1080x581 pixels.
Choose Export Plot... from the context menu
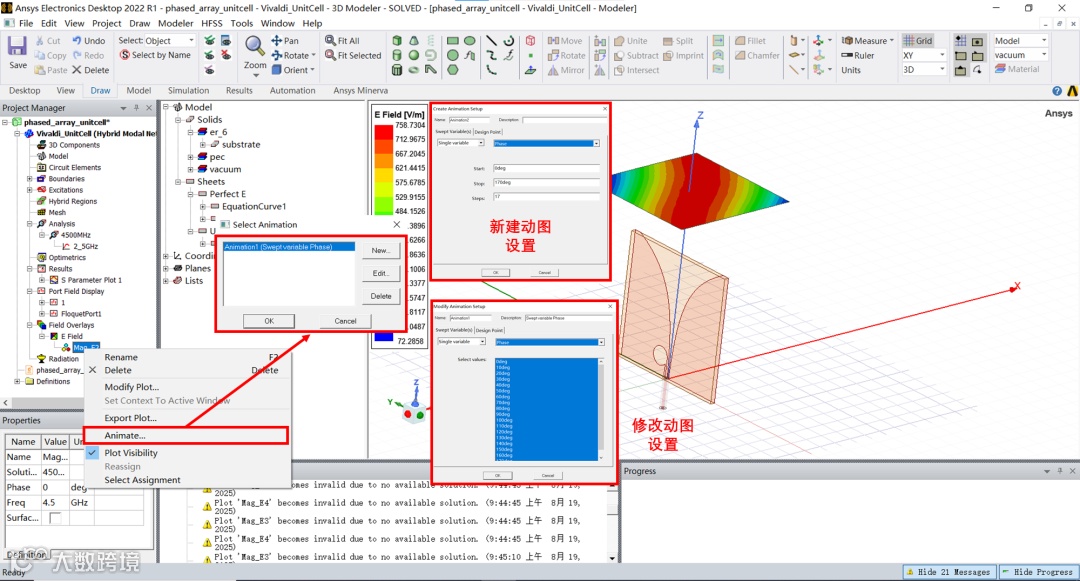130,418
